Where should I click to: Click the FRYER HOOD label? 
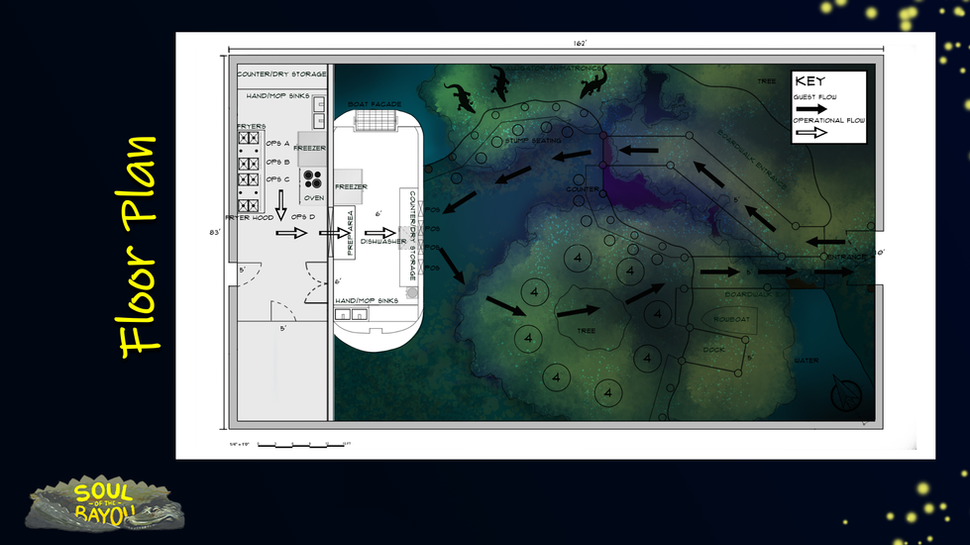[250, 218]
